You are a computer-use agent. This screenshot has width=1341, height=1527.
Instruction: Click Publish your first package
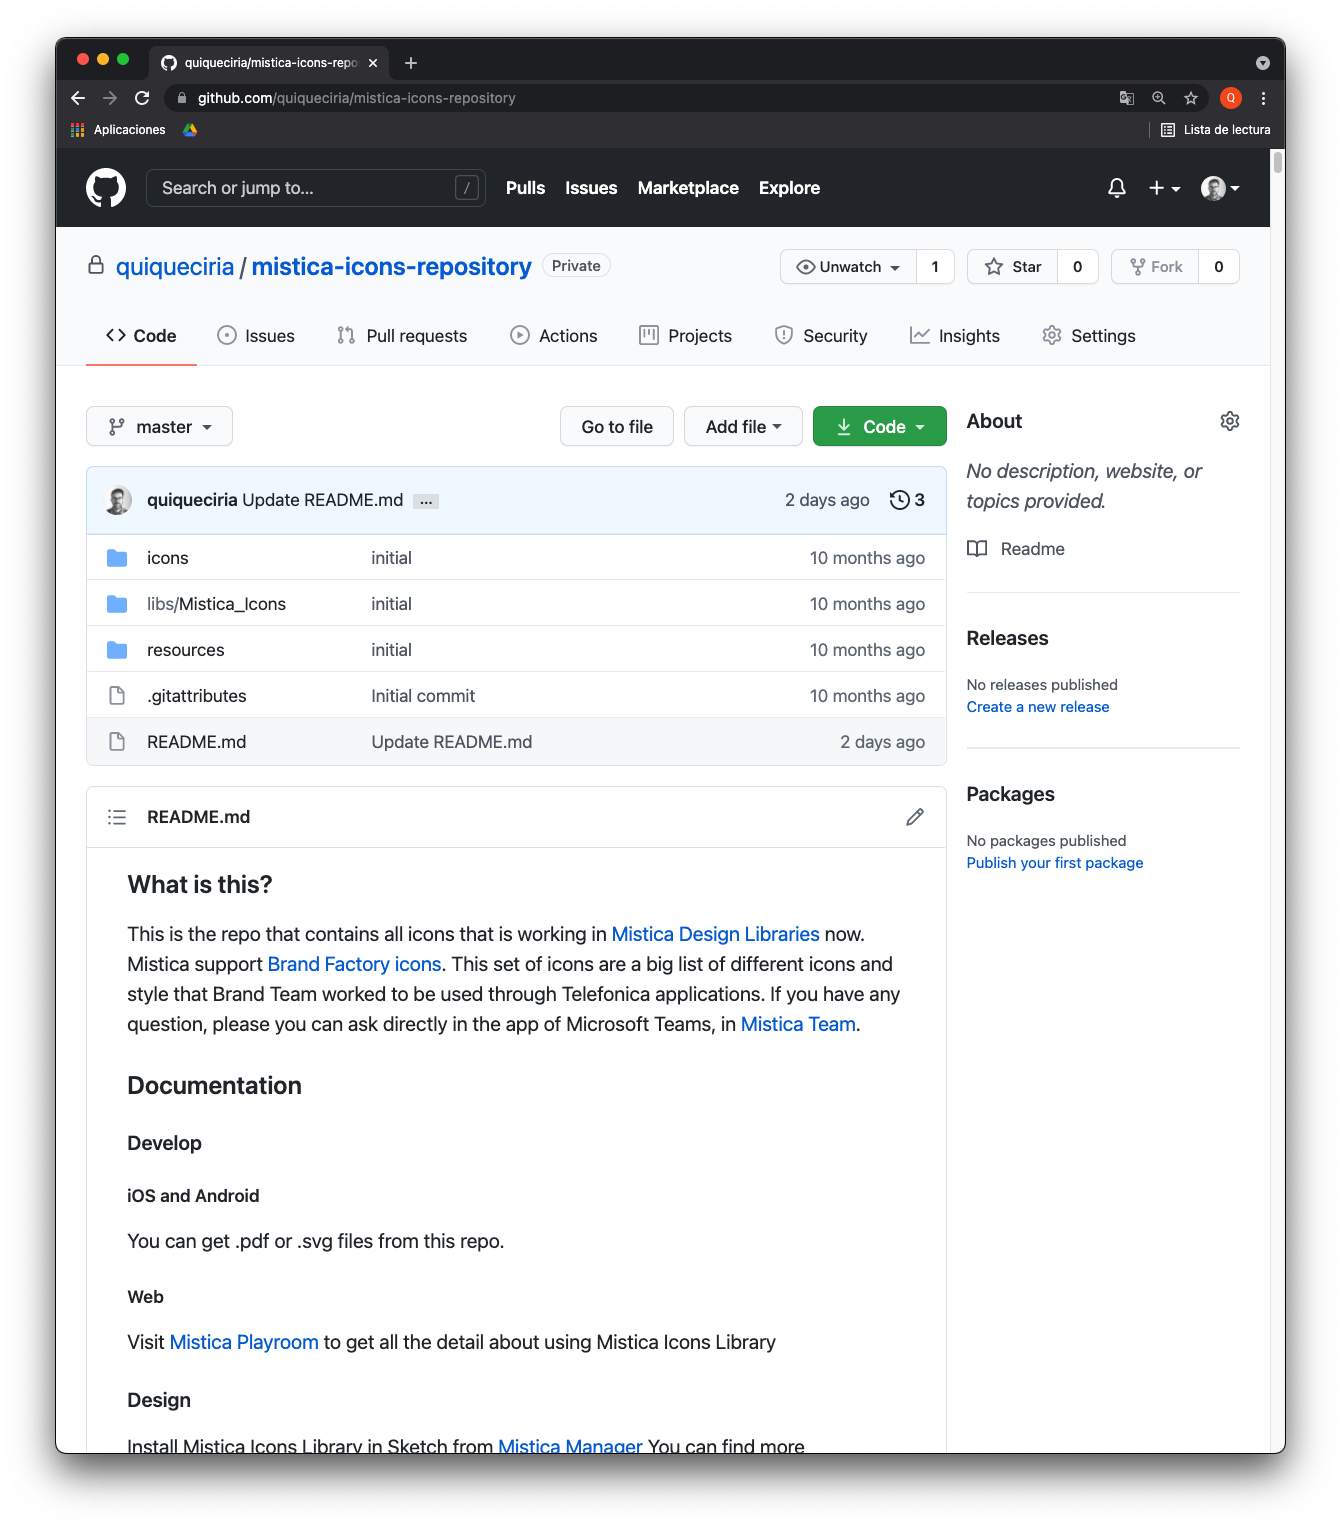click(1055, 863)
